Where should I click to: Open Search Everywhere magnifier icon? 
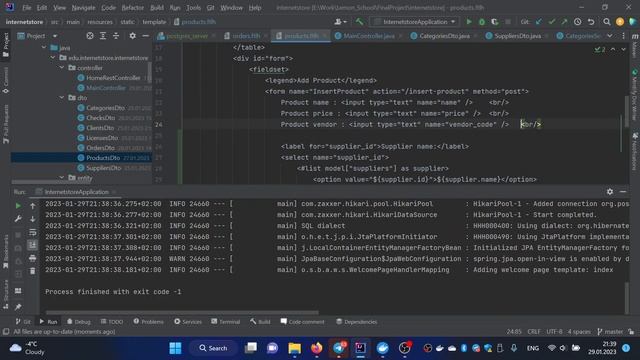point(607,22)
